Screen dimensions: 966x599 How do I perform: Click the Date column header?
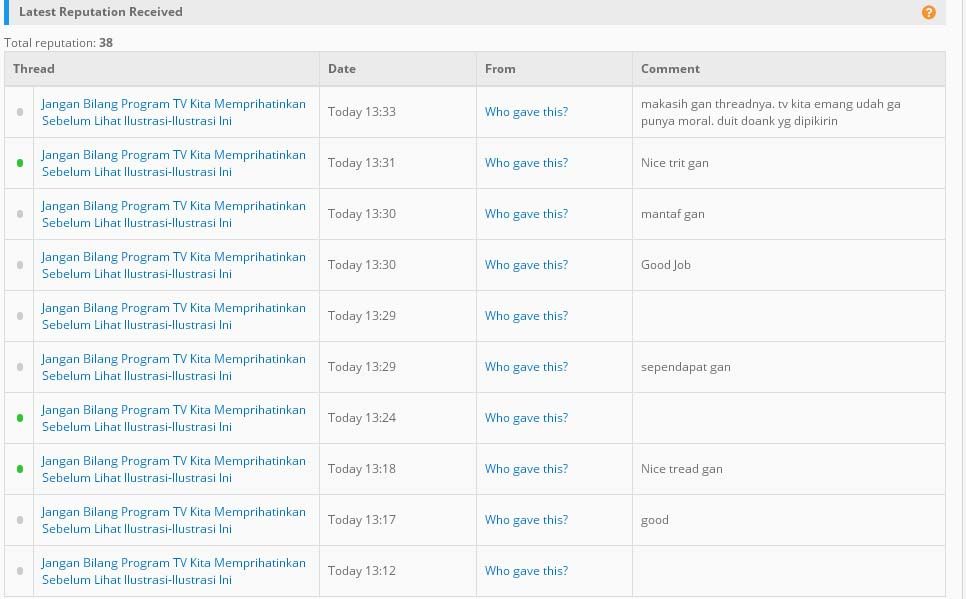342,69
